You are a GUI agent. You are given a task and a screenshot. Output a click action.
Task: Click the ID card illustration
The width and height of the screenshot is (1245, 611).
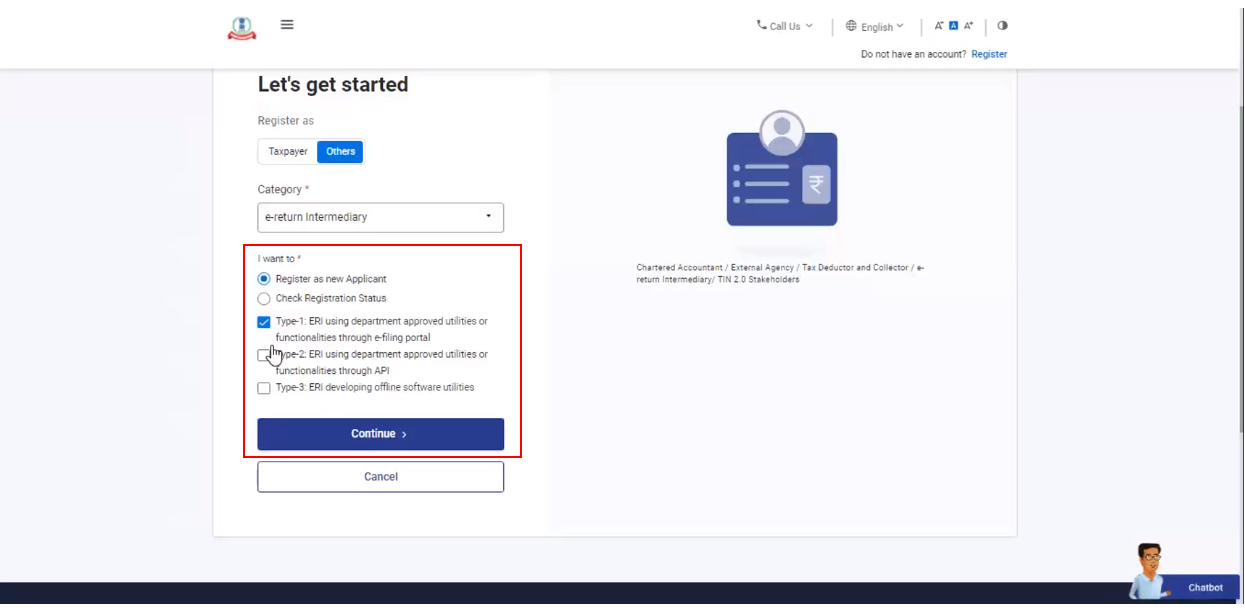[x=781, y=170]
